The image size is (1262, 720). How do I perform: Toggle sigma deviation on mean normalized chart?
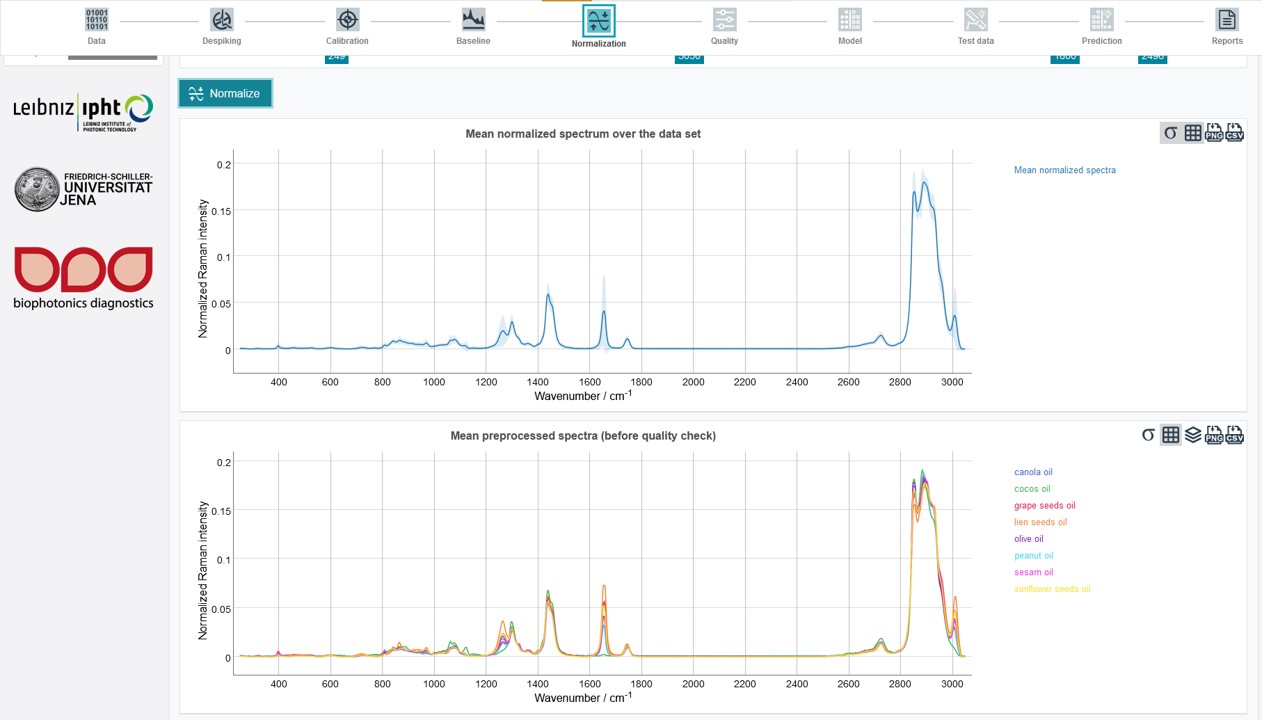pos(1171,133)
